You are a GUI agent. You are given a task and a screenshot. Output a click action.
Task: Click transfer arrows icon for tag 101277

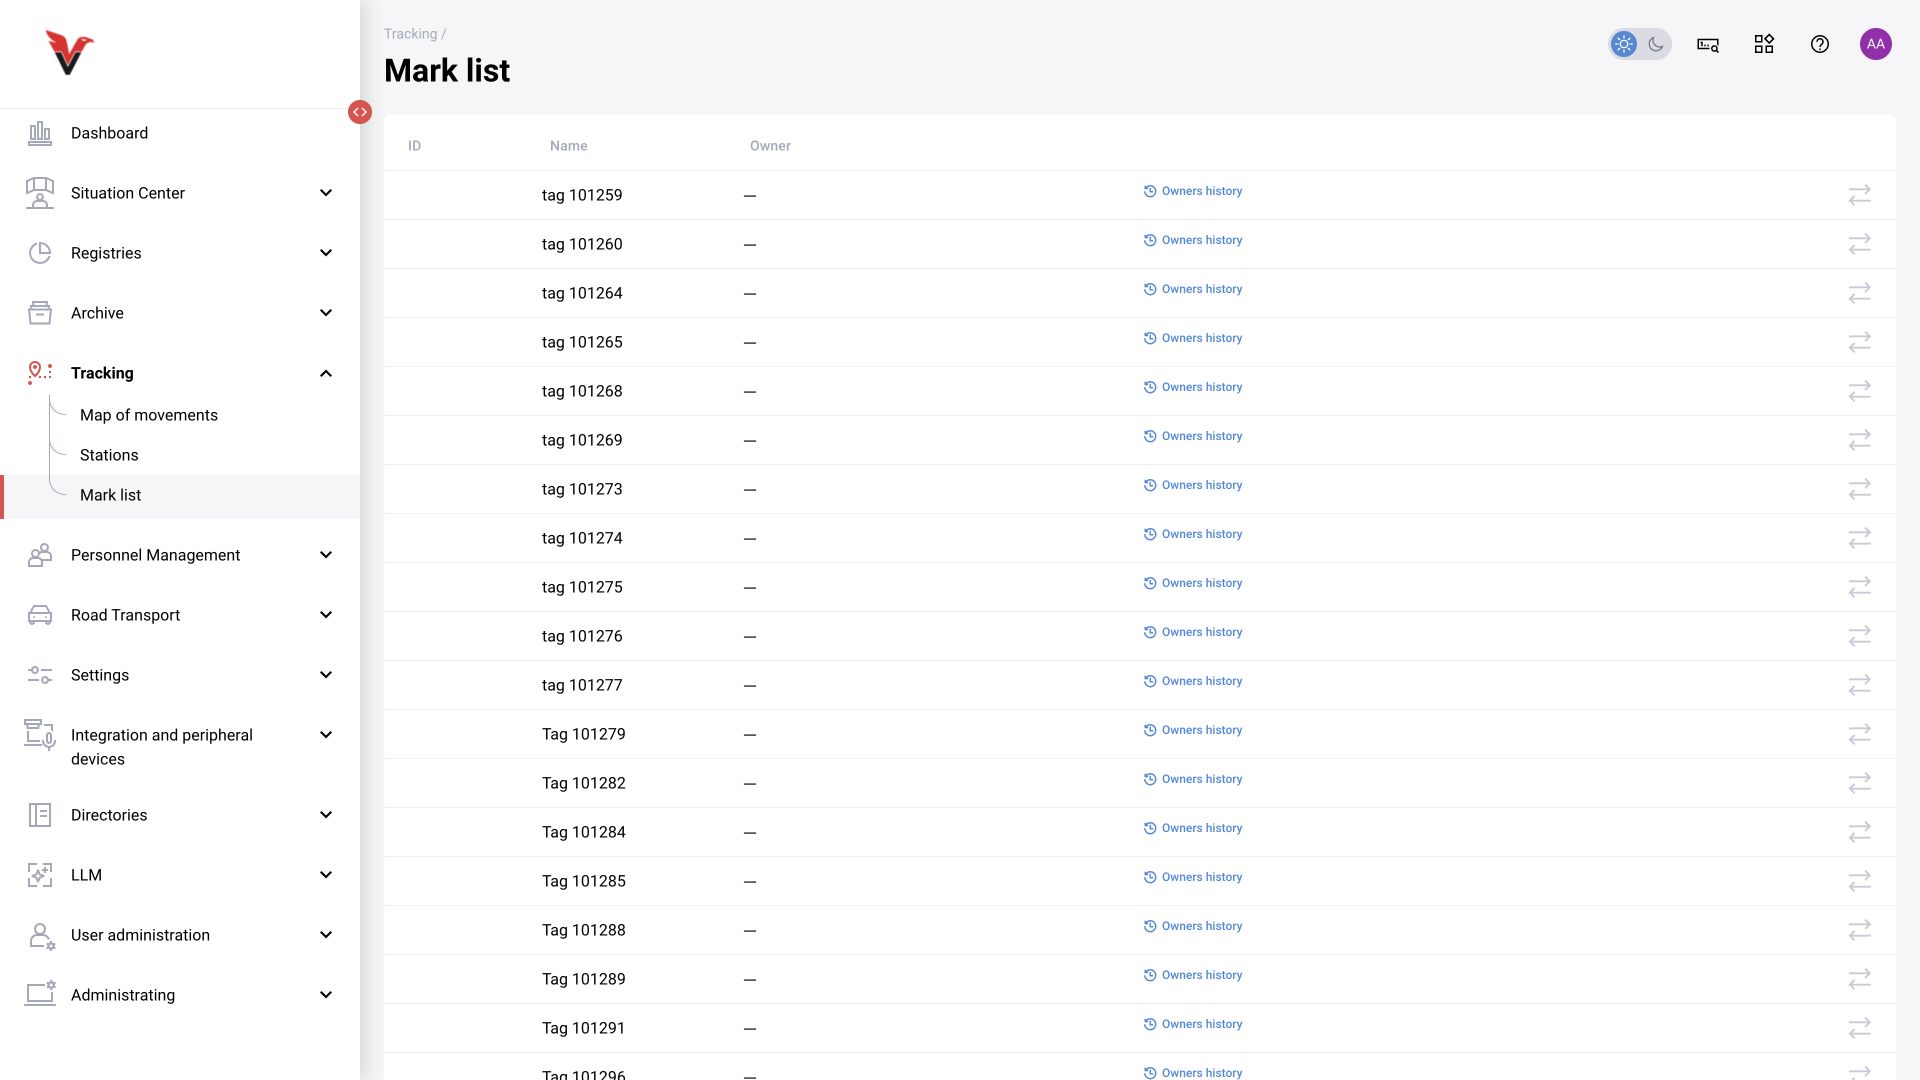pos(1860,685)
